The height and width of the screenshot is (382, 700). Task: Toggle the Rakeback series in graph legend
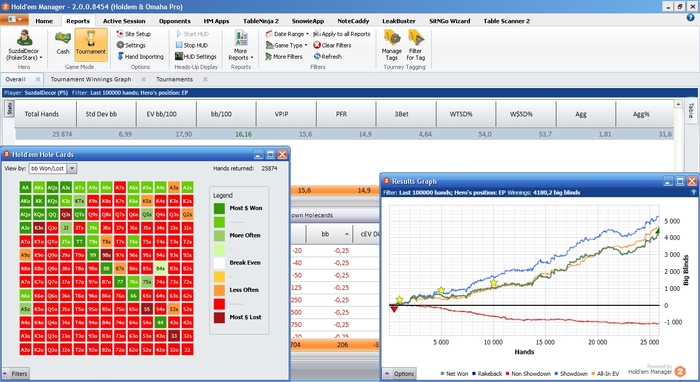point(487,374)
